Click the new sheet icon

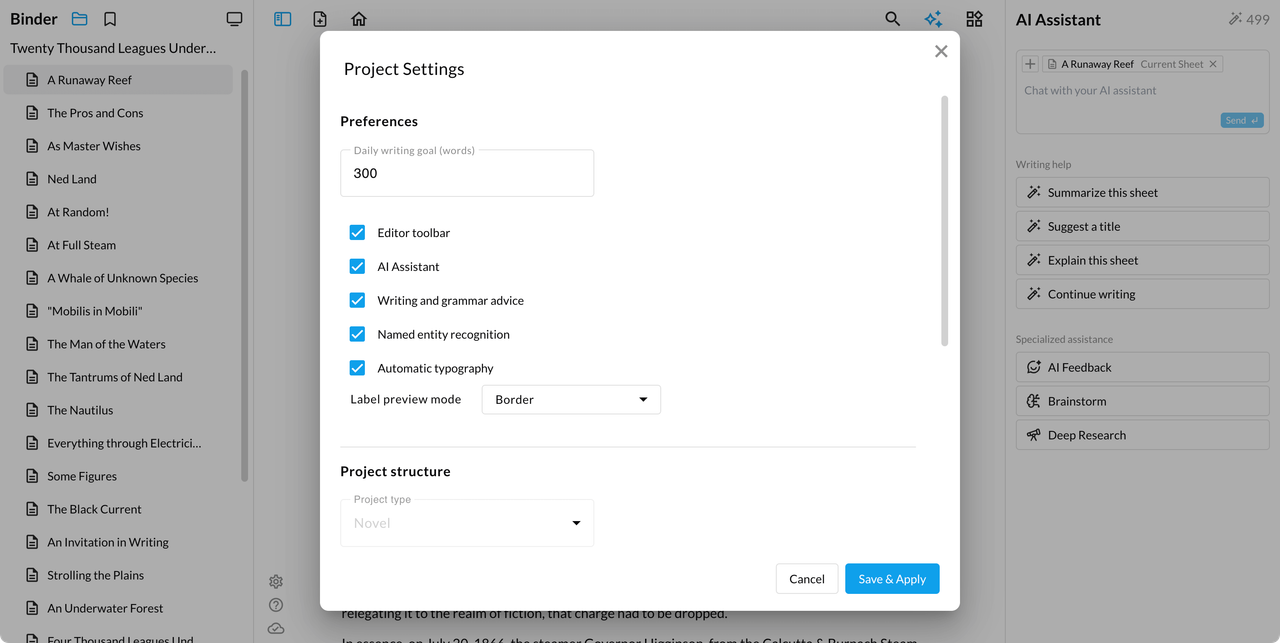pyautogui.click(x=320, y=19)
